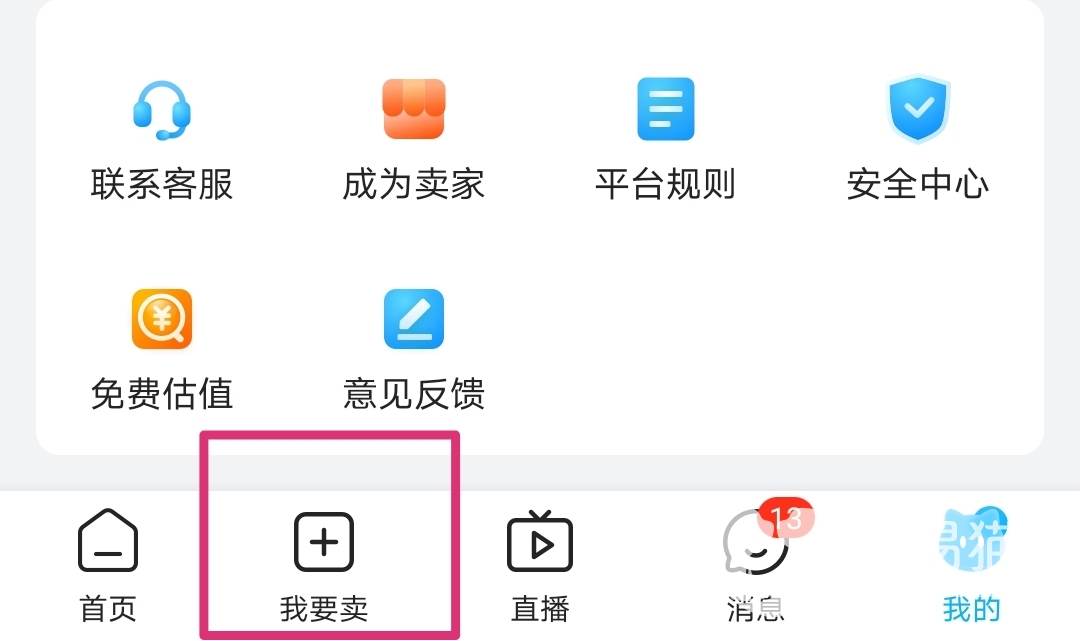The image size is (1080, 641).
Task: Tap the home house icon
Action: (x=108, y=540)
